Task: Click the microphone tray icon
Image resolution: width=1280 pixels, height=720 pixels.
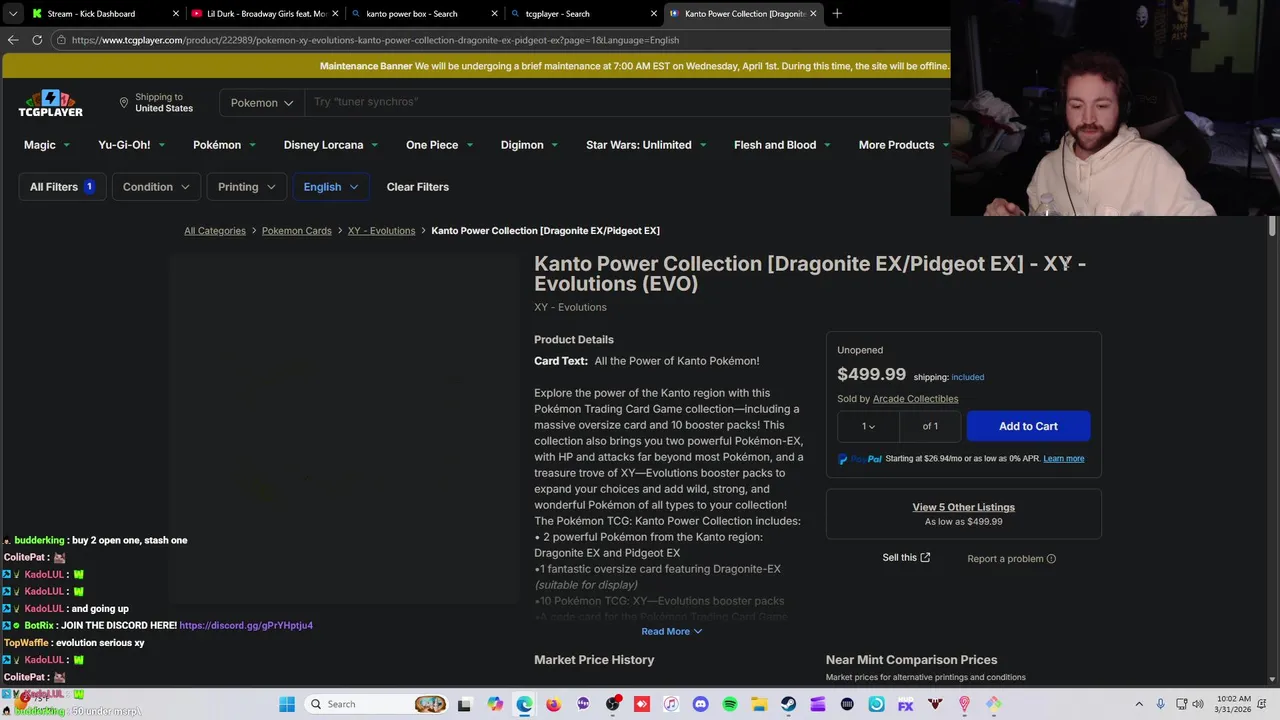Action: (x=1160, y=704)
